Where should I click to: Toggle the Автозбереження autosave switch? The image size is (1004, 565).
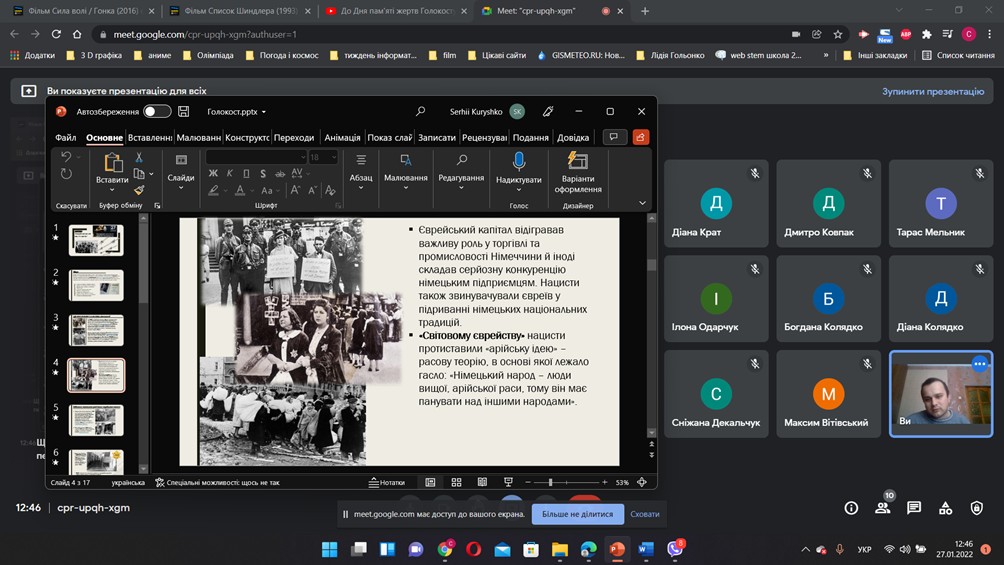157,111
